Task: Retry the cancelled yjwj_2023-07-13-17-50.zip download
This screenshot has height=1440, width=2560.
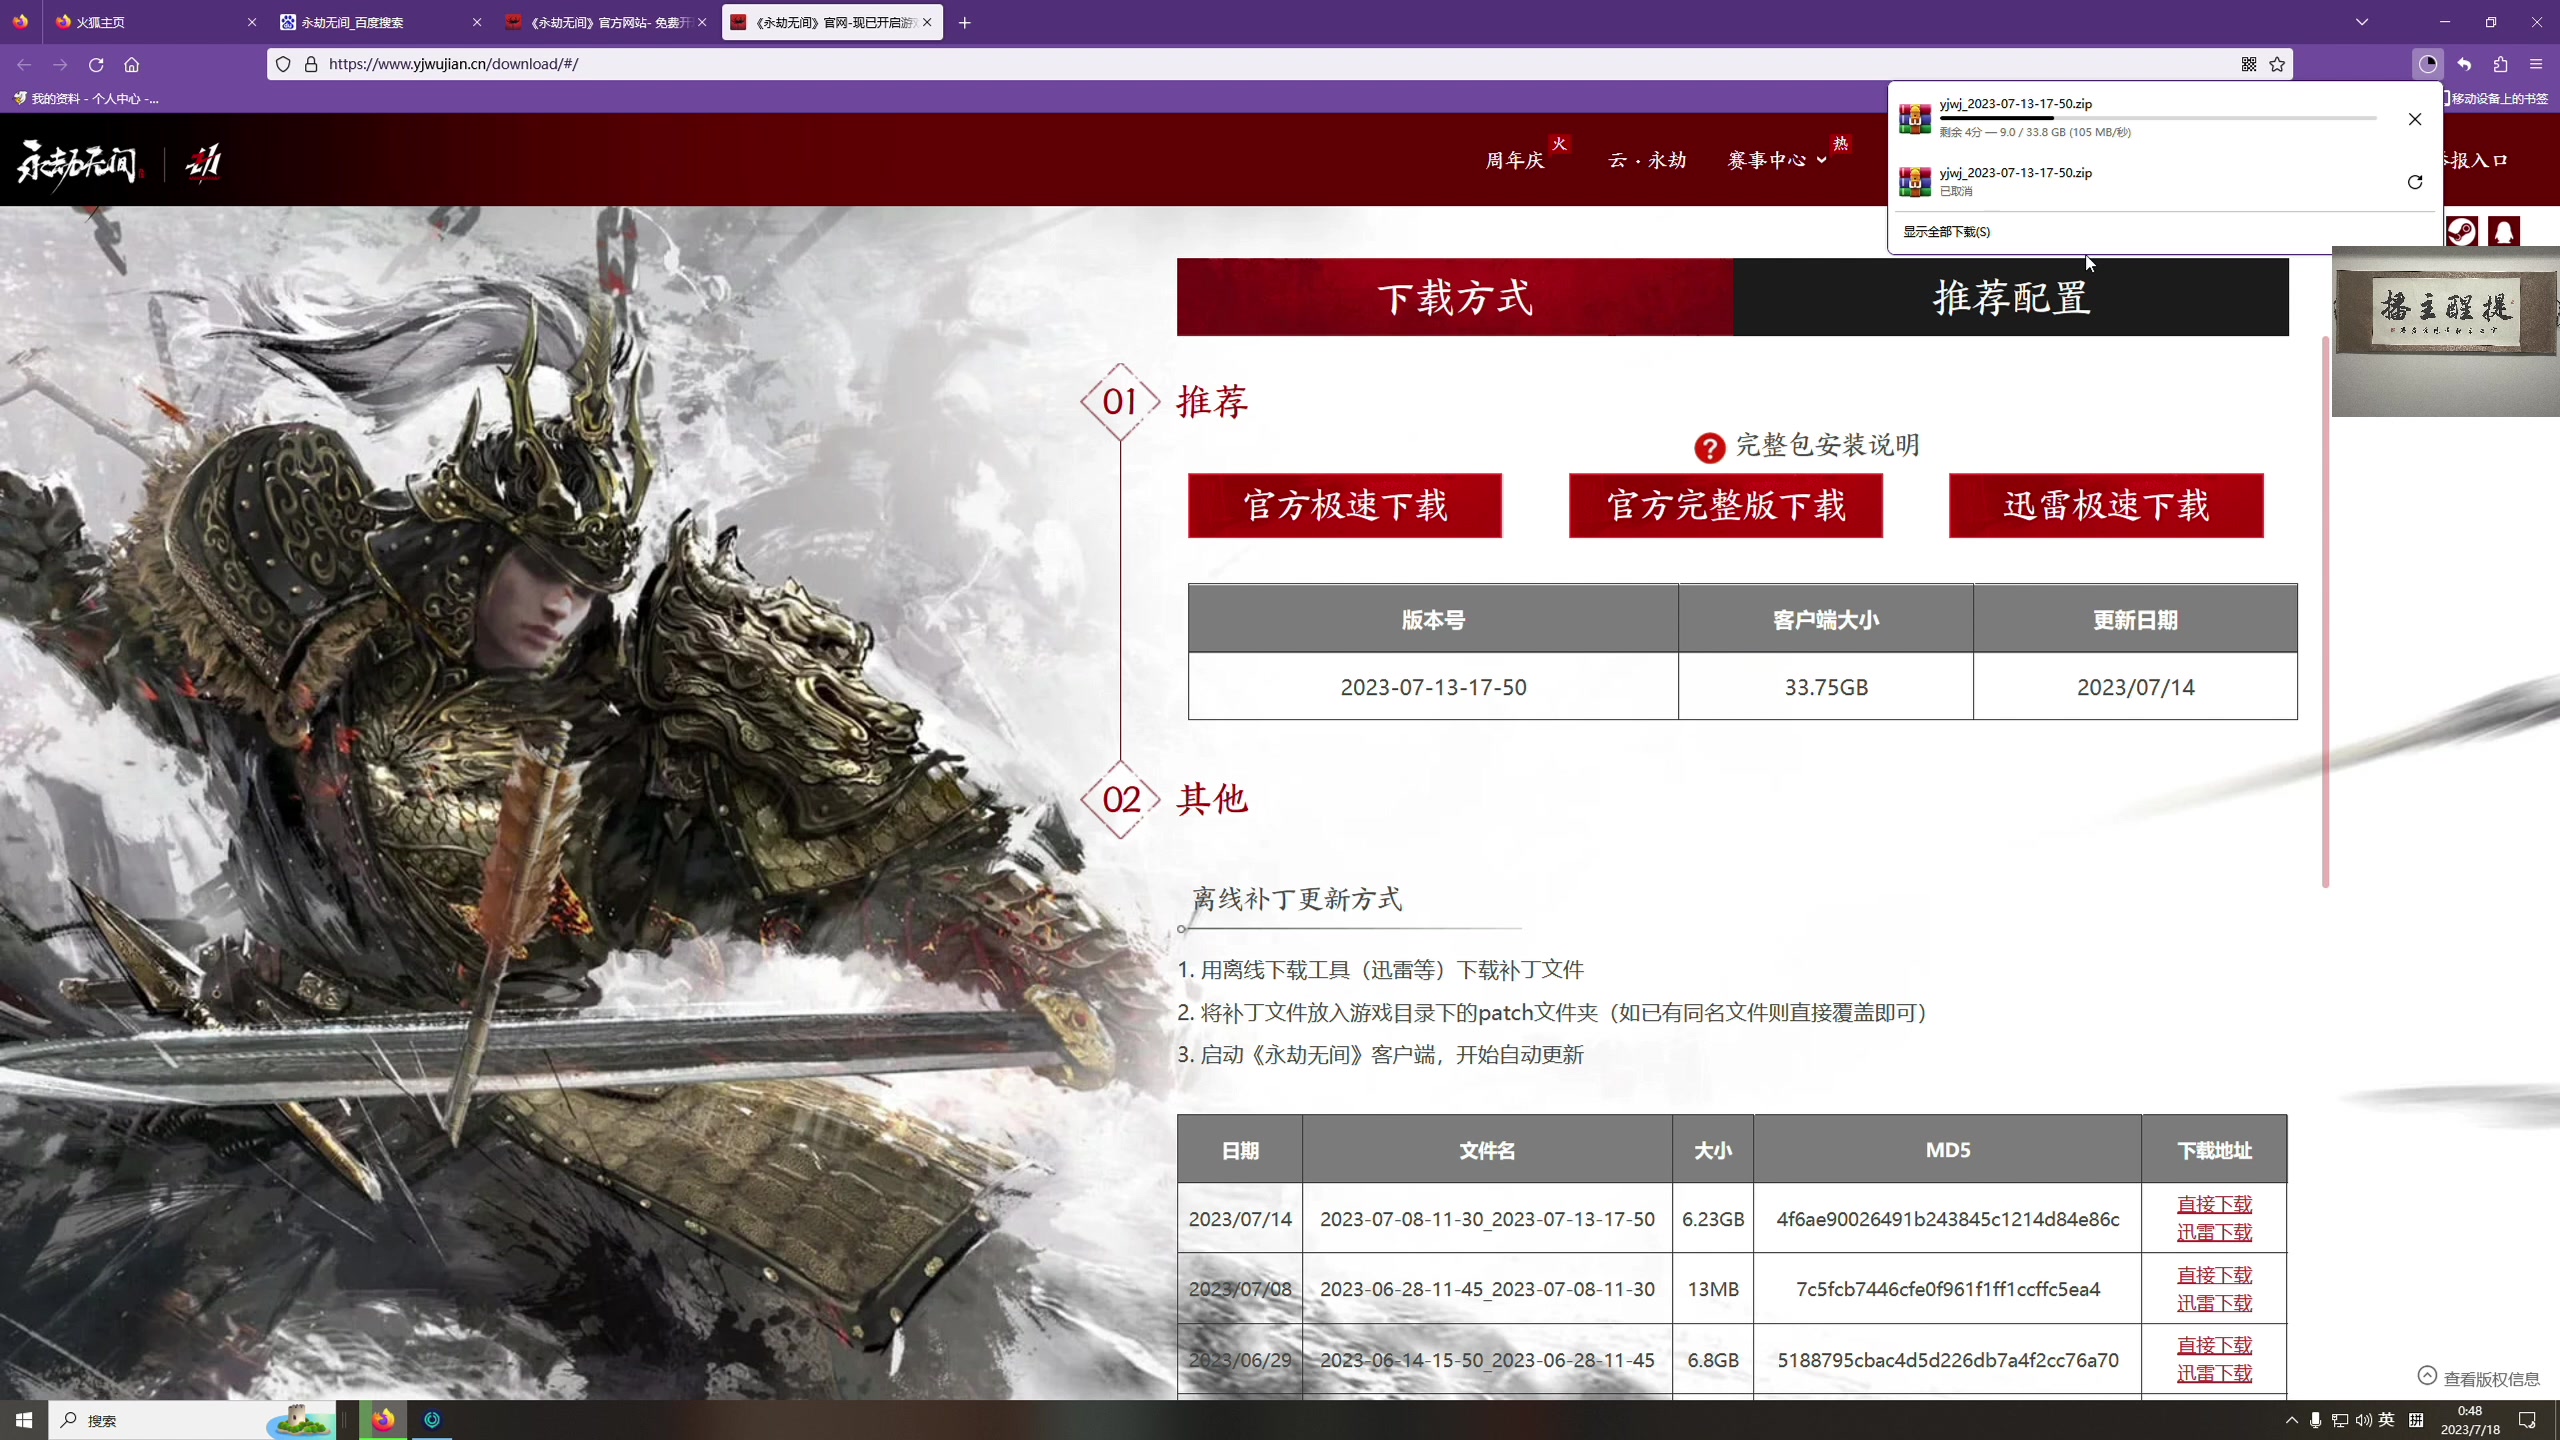Action: 2415,182
